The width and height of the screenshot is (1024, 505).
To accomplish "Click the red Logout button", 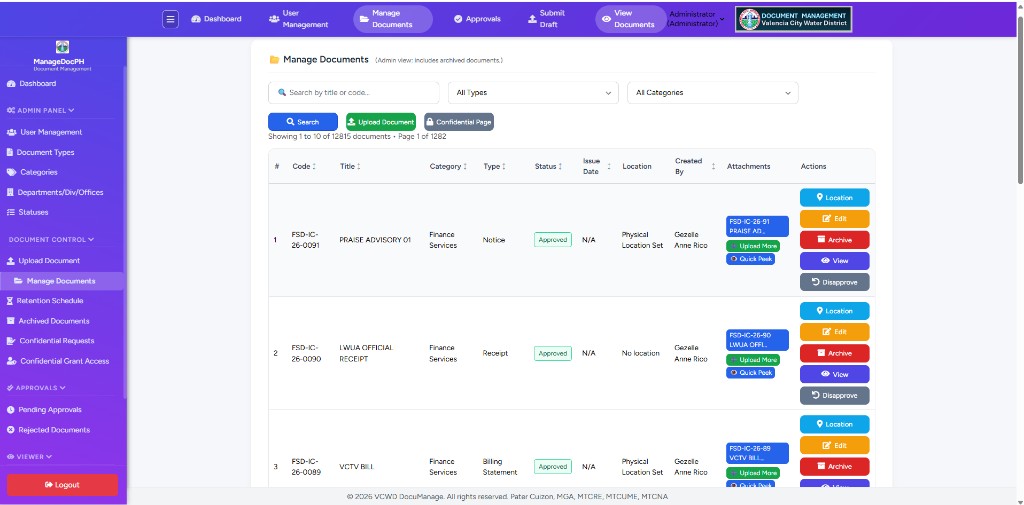I will click(62, 485).
